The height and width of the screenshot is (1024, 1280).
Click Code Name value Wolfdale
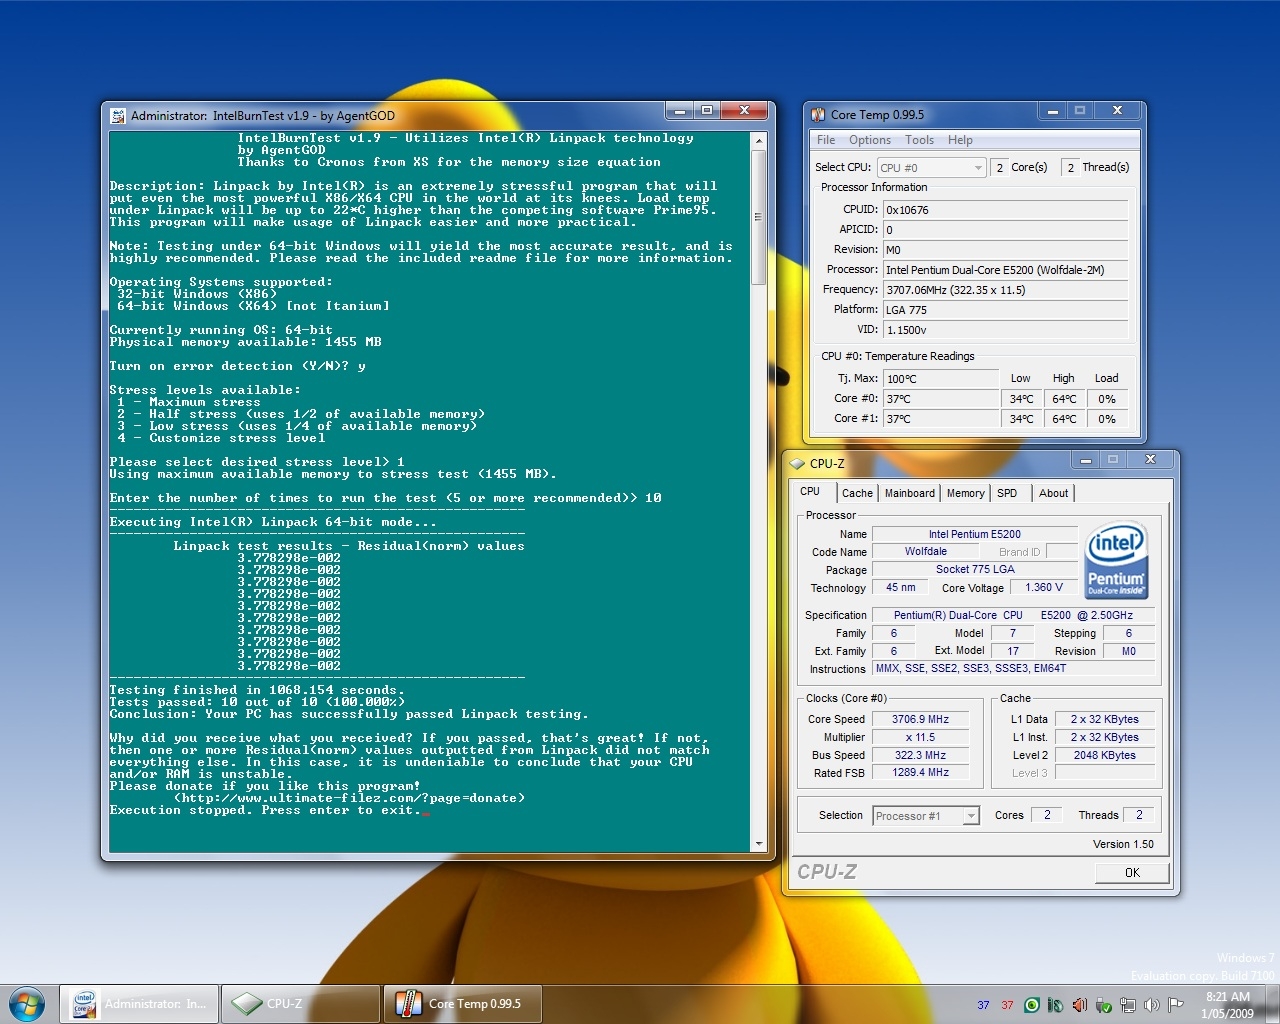(x=926, y=551)
